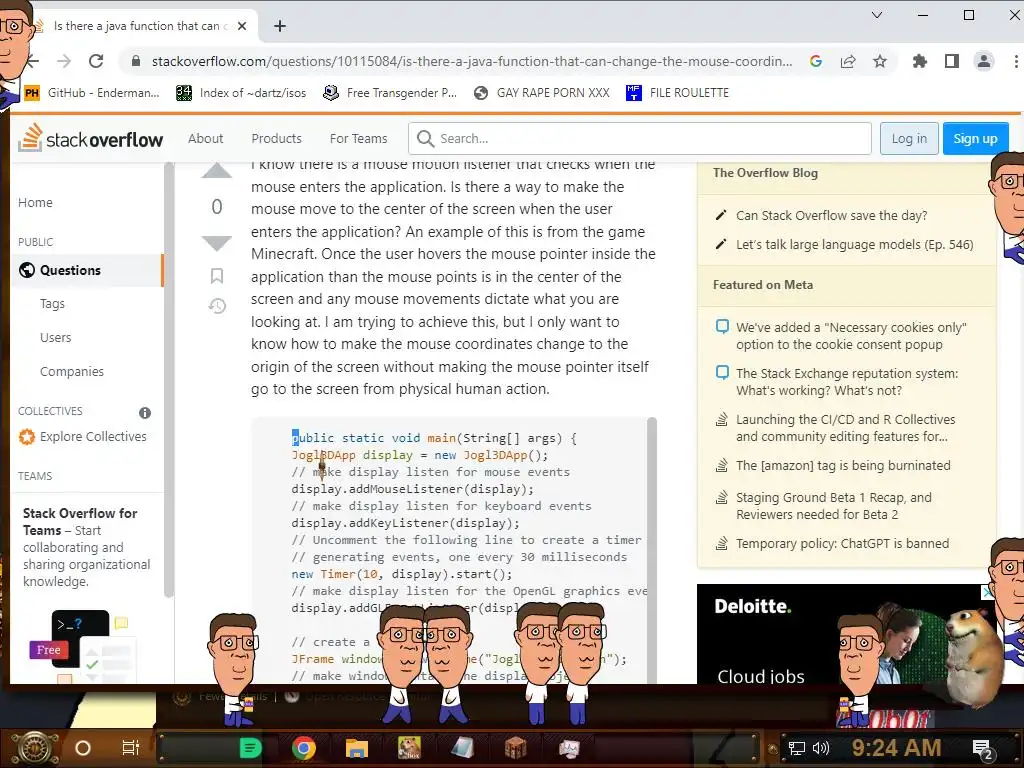Open the 'Necessary cookies only' meta post
Viewport: 1024px width, 768px height.
tap(851, 336)
